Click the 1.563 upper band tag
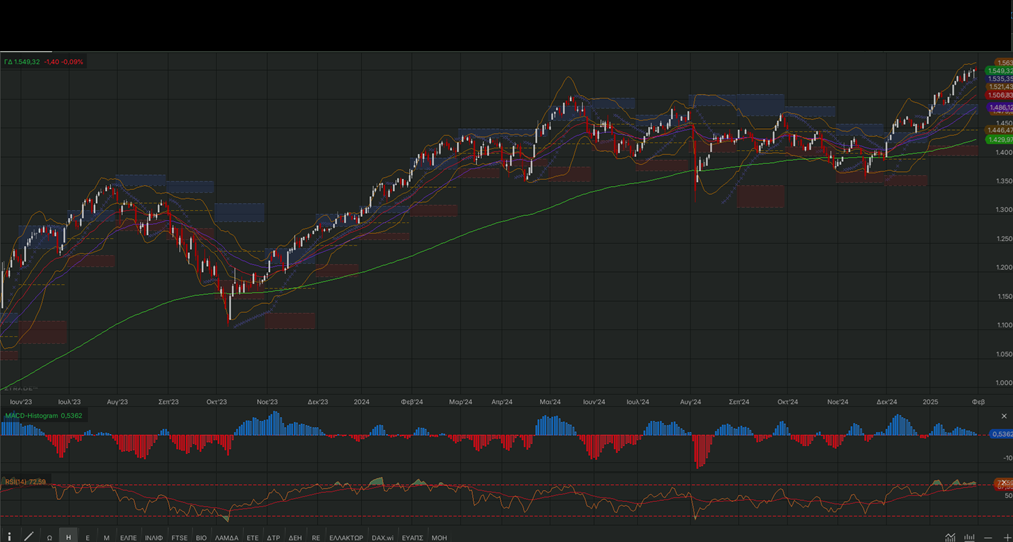This screenshot has height=542, width=1013. (x=1004, y=63)
